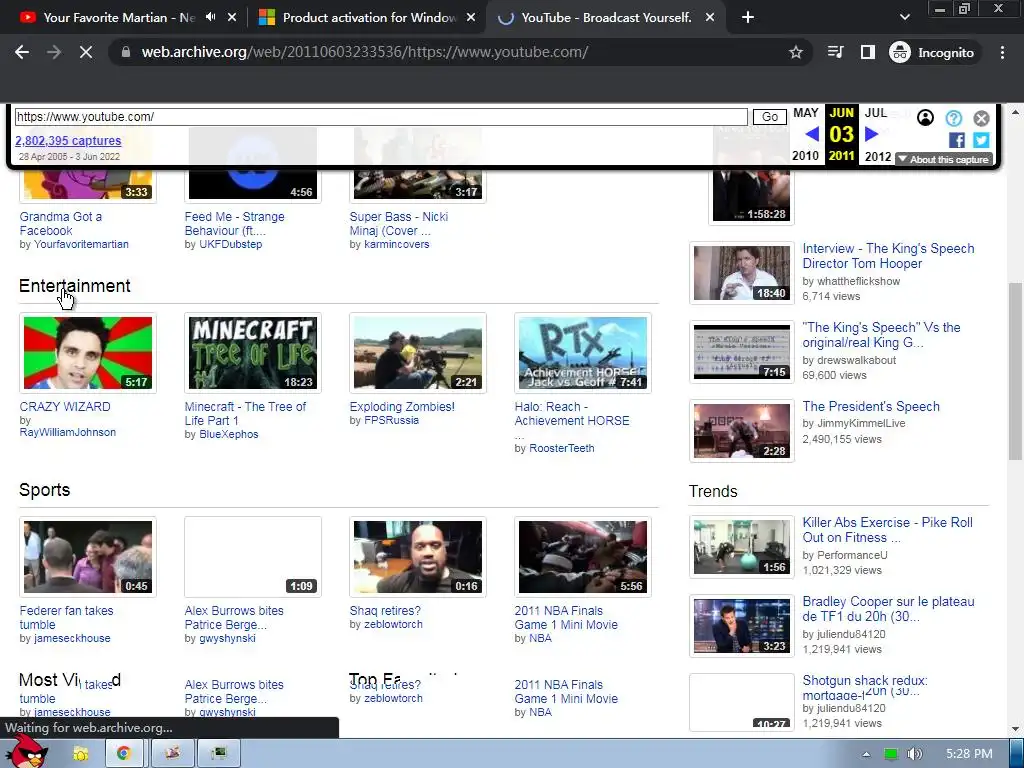1024x768 pixels.
Task: Click the Entertainment category heading
Action: (74, 286)
